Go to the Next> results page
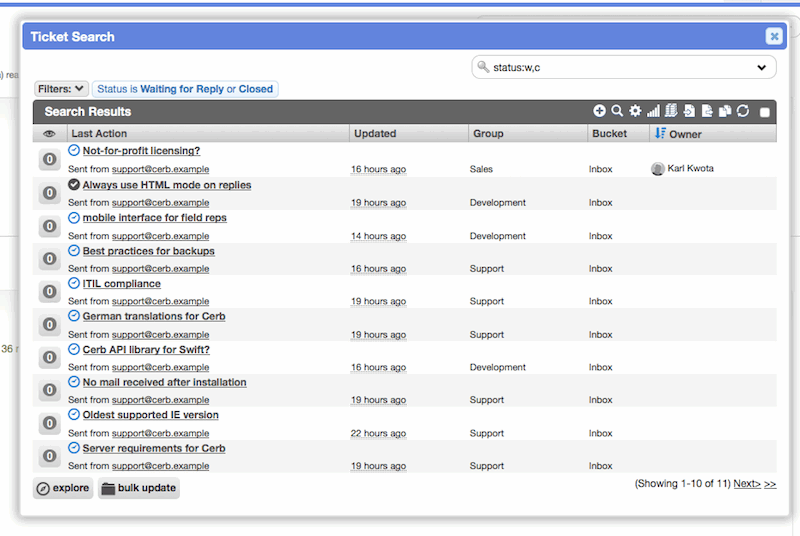 coord(747,484)
